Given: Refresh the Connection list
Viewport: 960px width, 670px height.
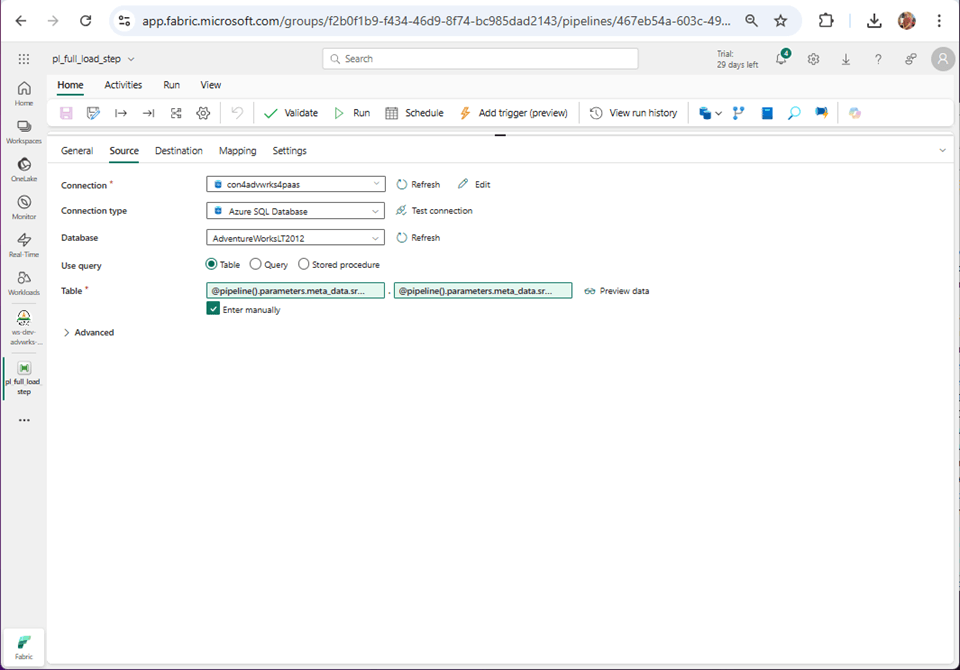Looking at the screenshot, I should (418, 184).
